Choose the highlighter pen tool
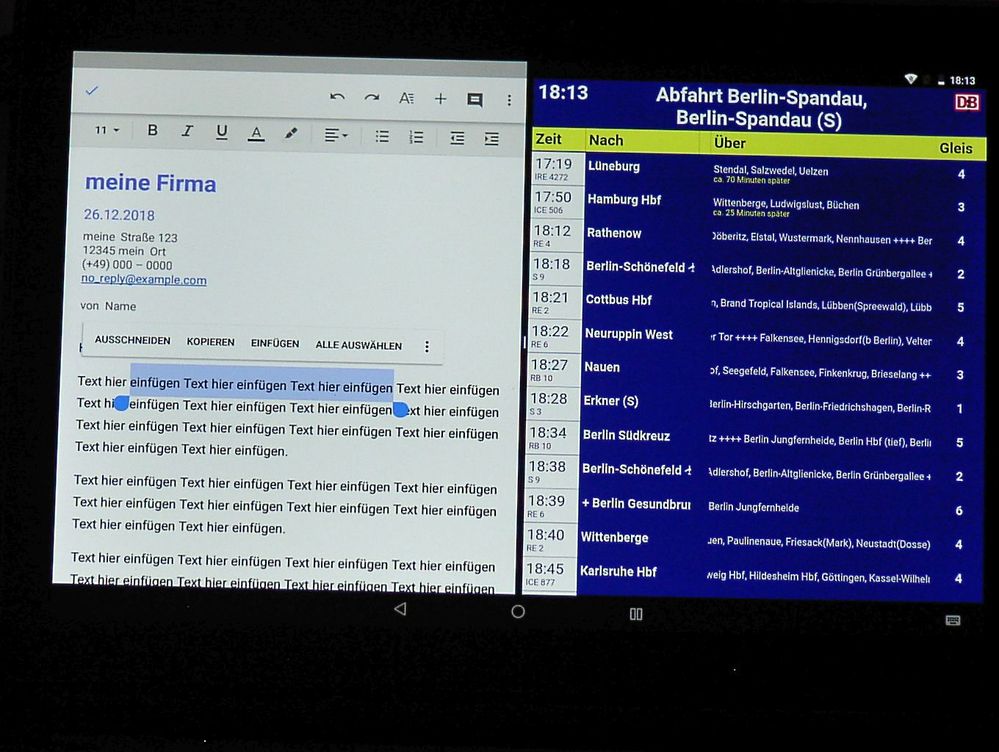 pos(291,133)
